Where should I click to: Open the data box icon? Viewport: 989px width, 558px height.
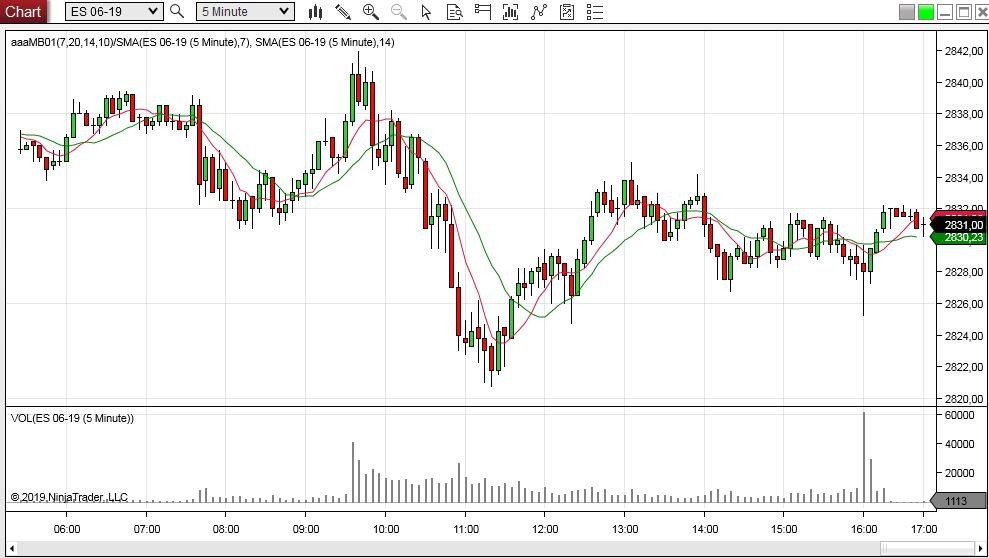[454, 11]
